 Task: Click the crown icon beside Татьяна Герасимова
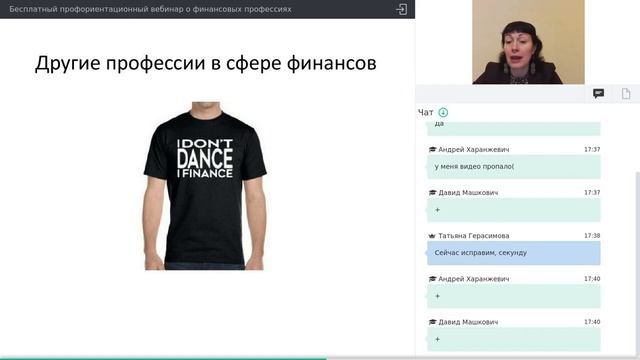[x=432, y=236]
